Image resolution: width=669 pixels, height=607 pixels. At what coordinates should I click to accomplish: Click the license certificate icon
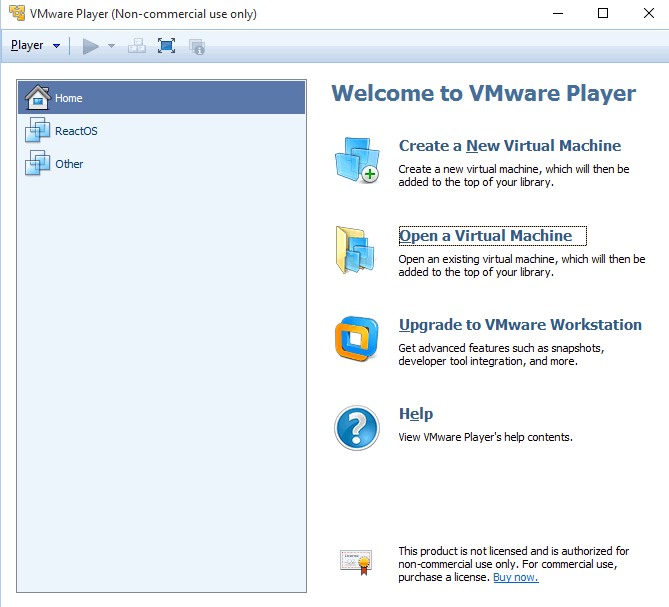pos(357,562)
